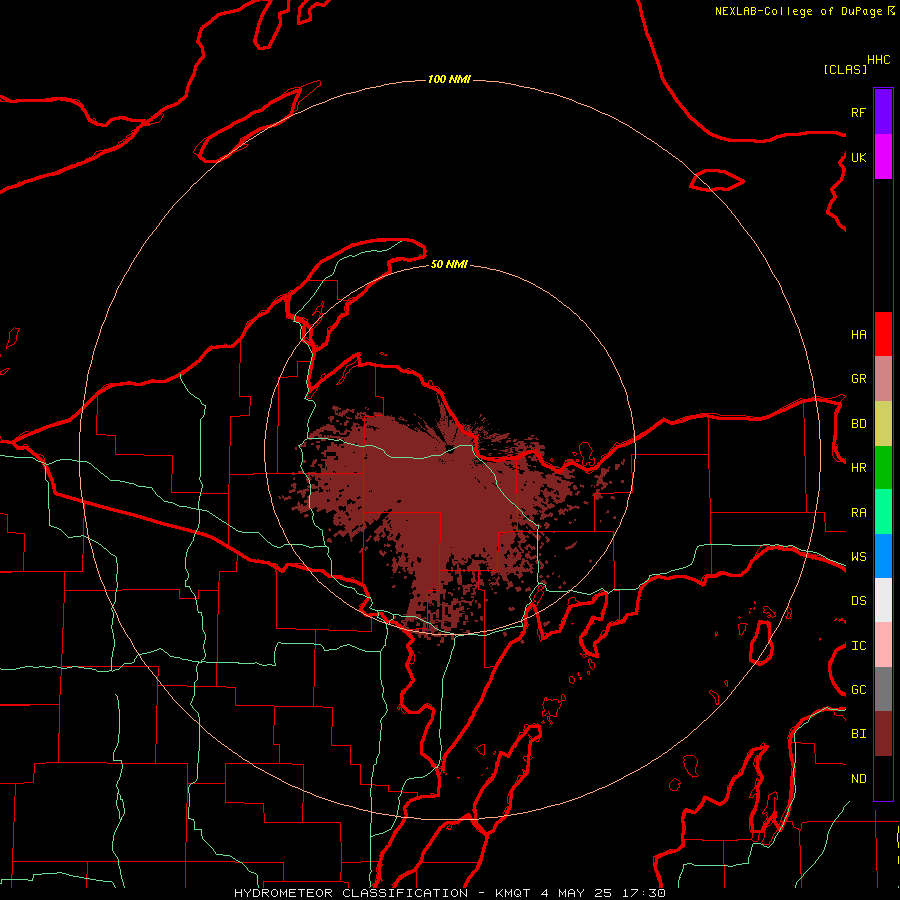The height and width of the screenshot is (900, 900).
Task: Click the RF purple legend swatch
Action: click(883, 112)
